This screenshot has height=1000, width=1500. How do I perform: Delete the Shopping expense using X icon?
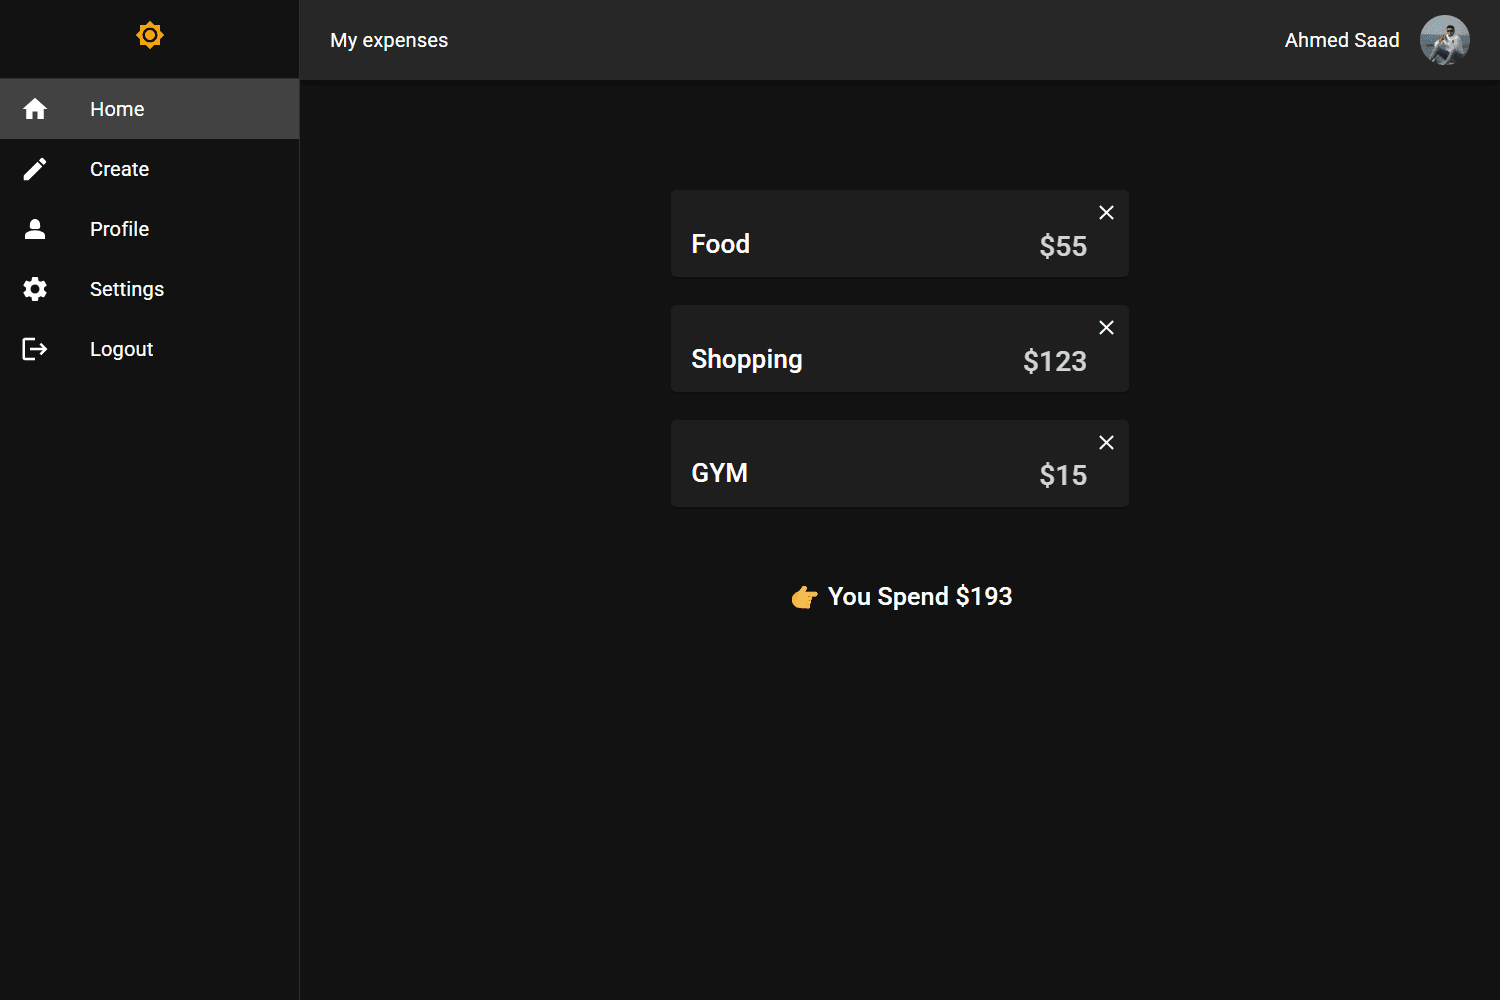pos(1106,328)
